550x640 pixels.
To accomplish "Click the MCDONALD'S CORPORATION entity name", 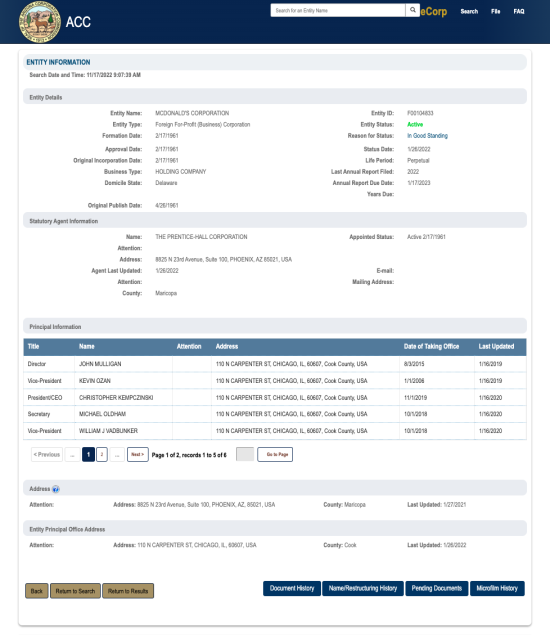I will (192, 113).
